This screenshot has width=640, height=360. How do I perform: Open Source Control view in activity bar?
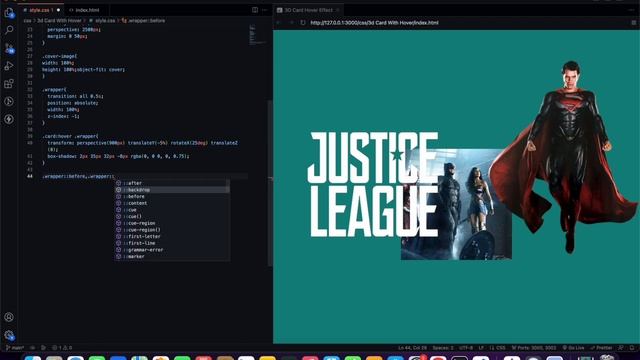tap(9, 48)
